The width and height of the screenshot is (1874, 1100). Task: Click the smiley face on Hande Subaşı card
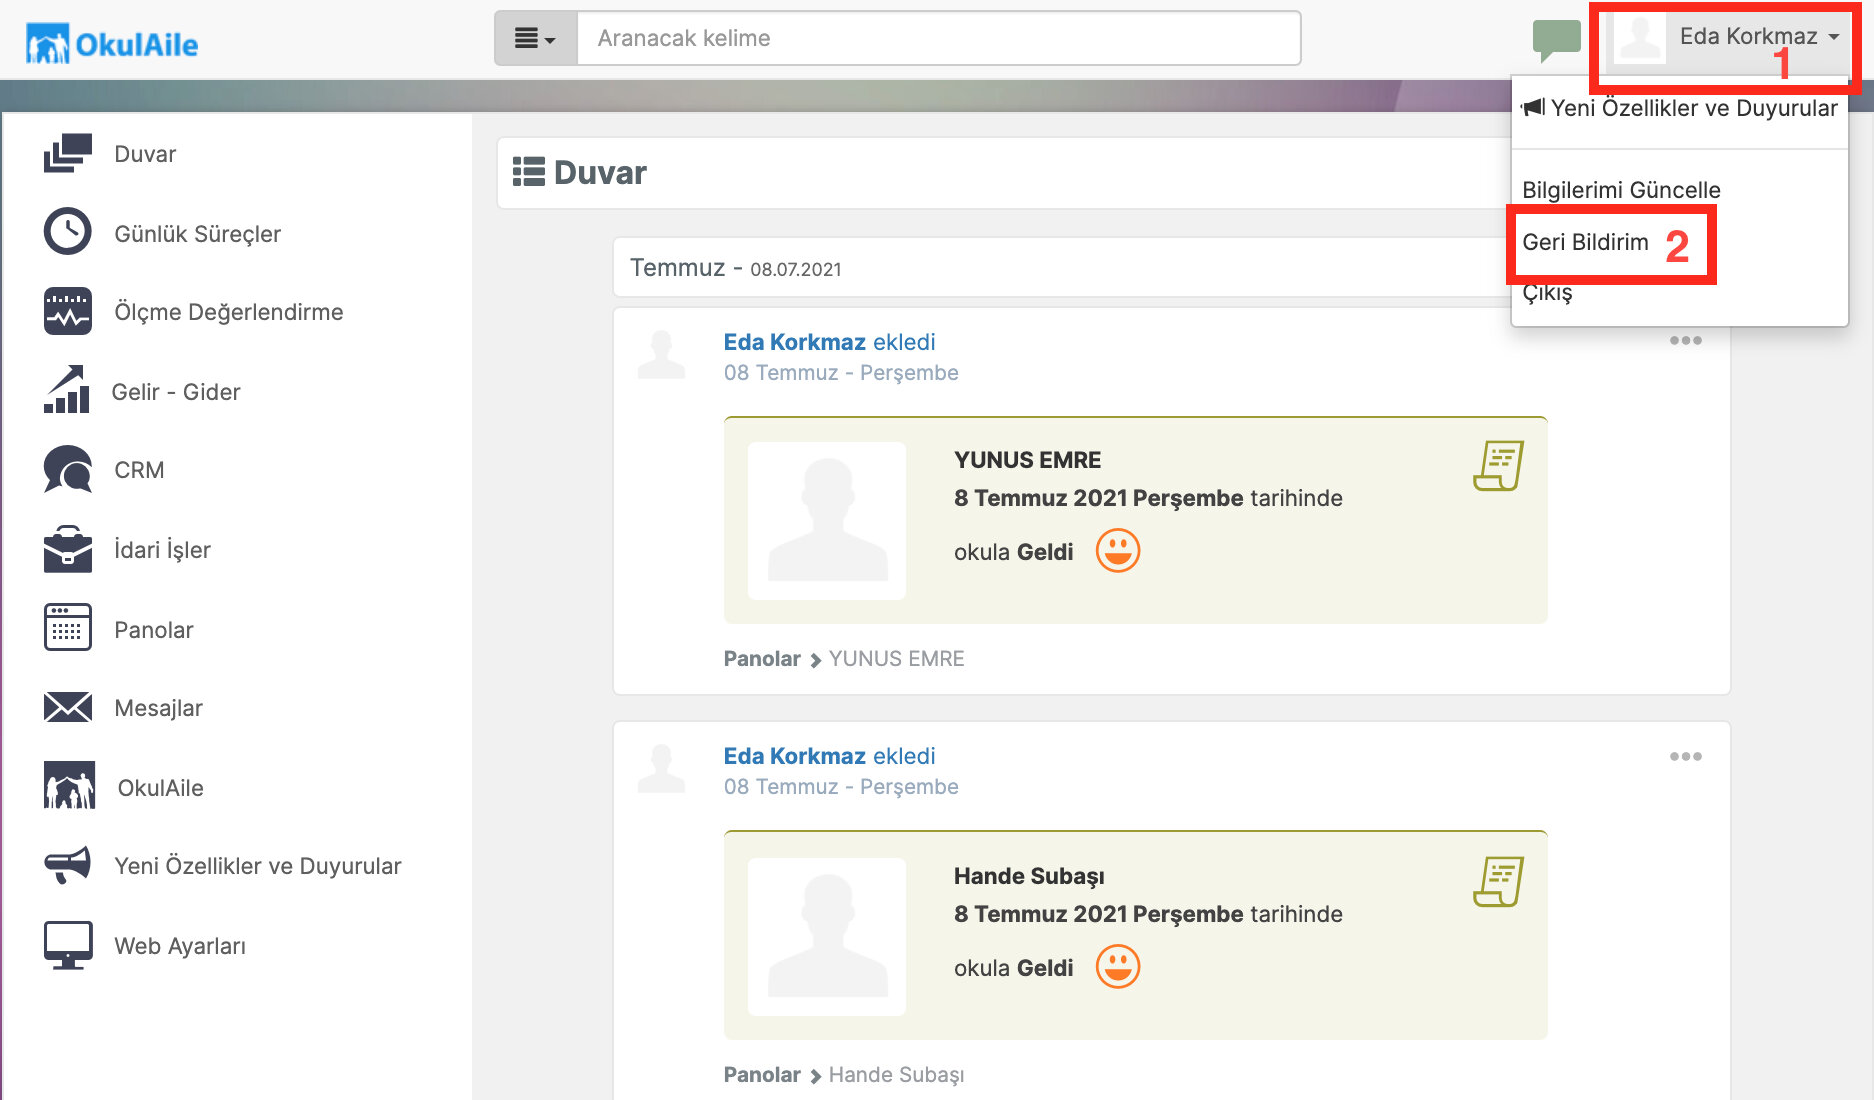click(1118, 967)
